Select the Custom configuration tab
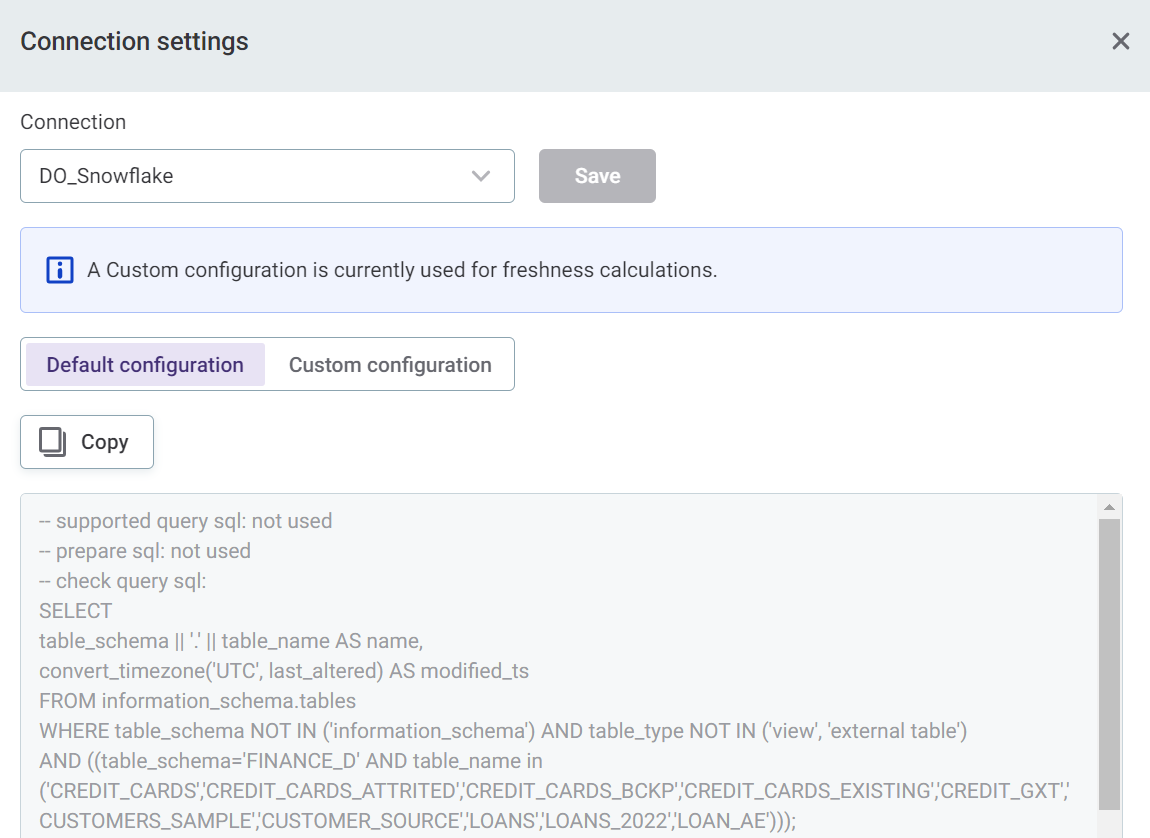The width and height of the screenshot is (1150, 838). coord(390,365)
